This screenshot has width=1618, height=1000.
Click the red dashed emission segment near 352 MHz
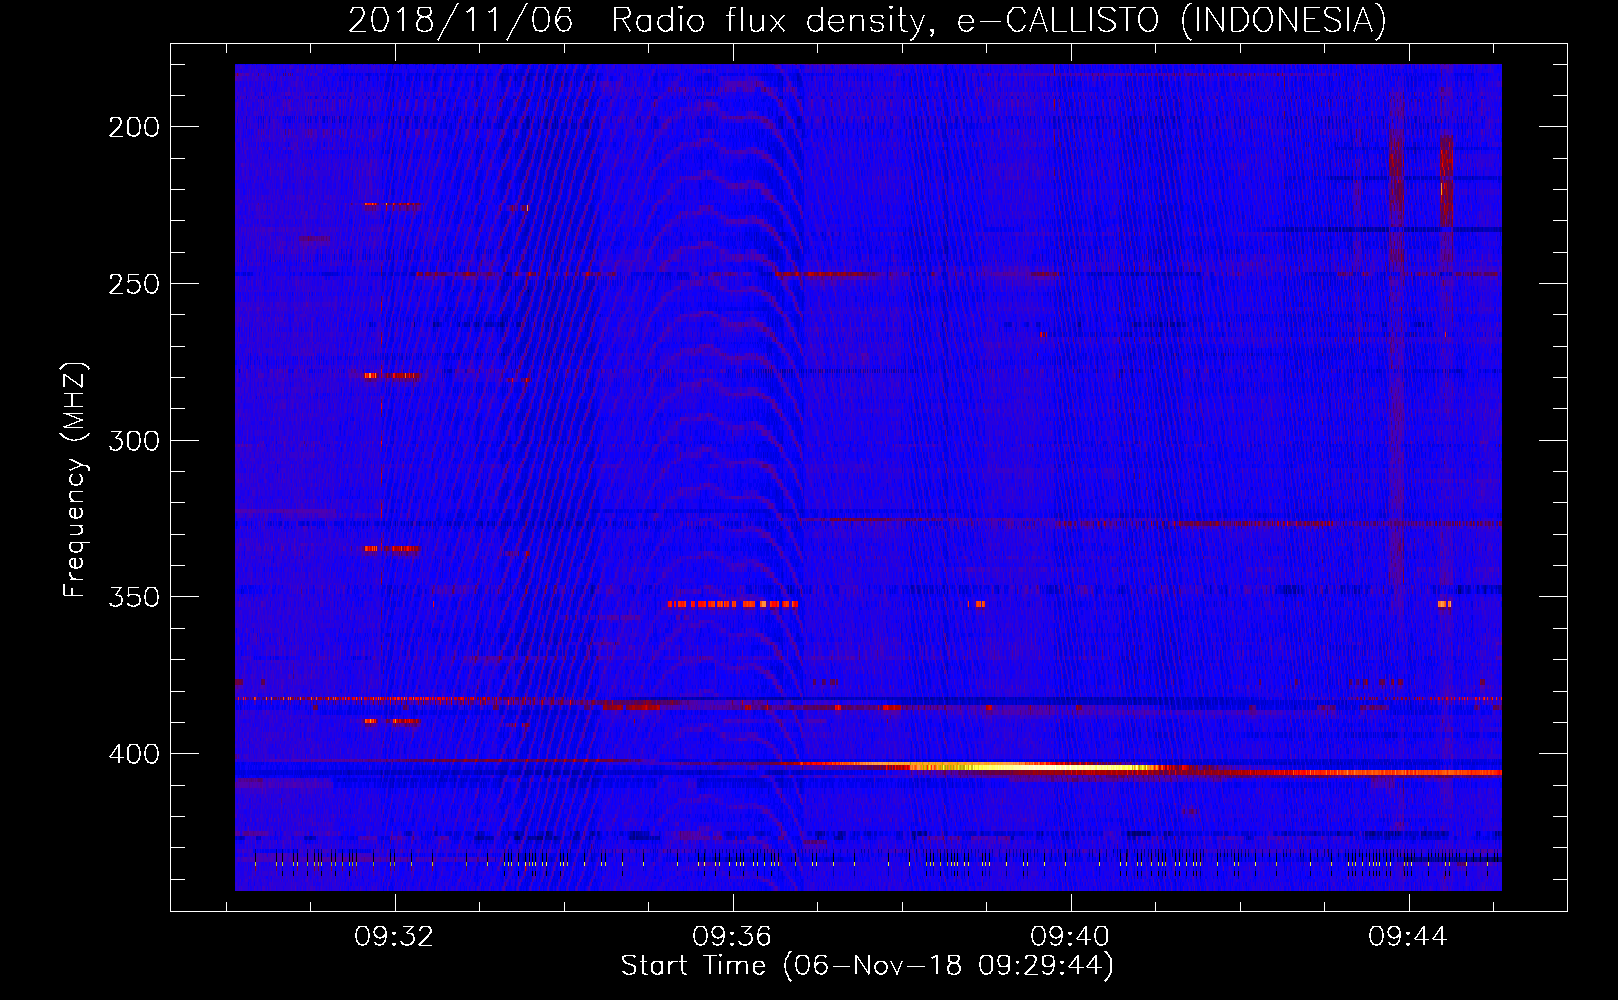click(732, 604)
